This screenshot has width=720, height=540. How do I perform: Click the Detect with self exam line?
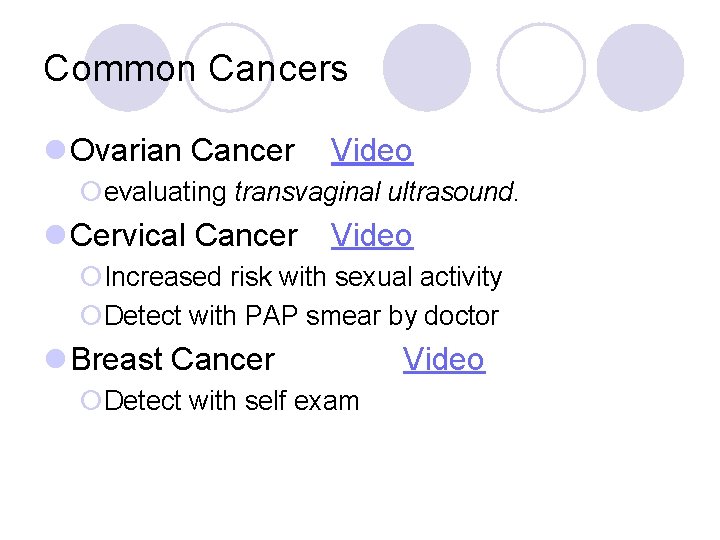(231, 402)
